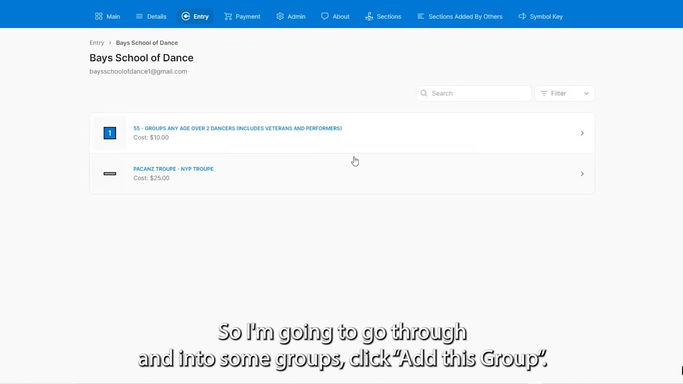Click the Bays School of Dance breadcrumb

click(x=147, y=43)
